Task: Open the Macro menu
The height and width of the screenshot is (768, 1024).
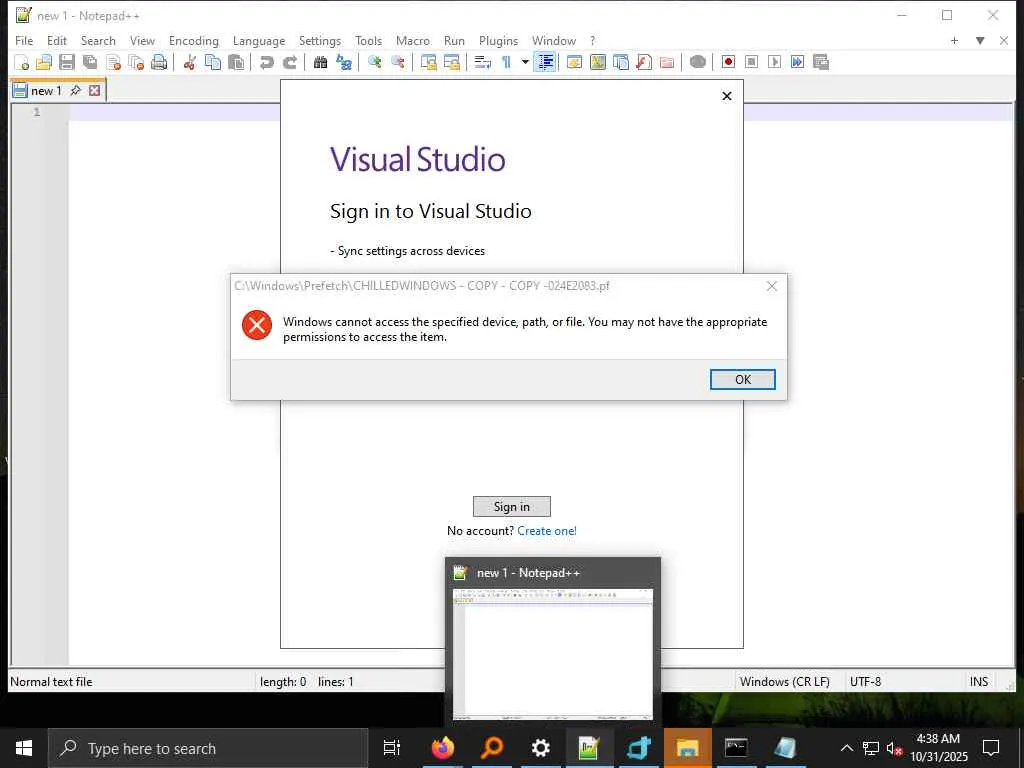Action: [x=413, y=40]
